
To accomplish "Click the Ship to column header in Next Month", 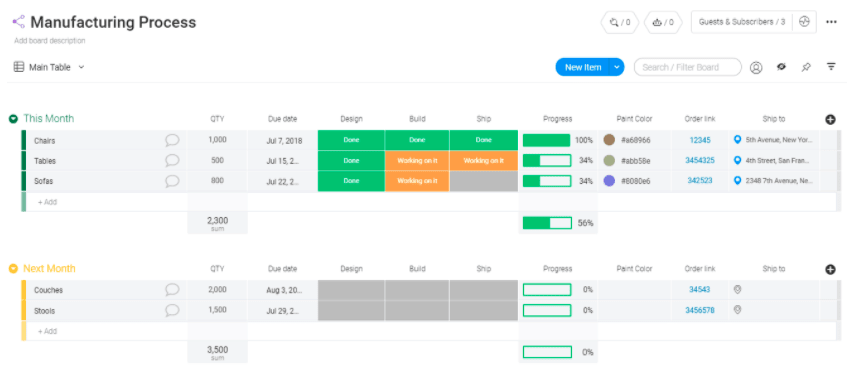I will (x=774, y=269).
